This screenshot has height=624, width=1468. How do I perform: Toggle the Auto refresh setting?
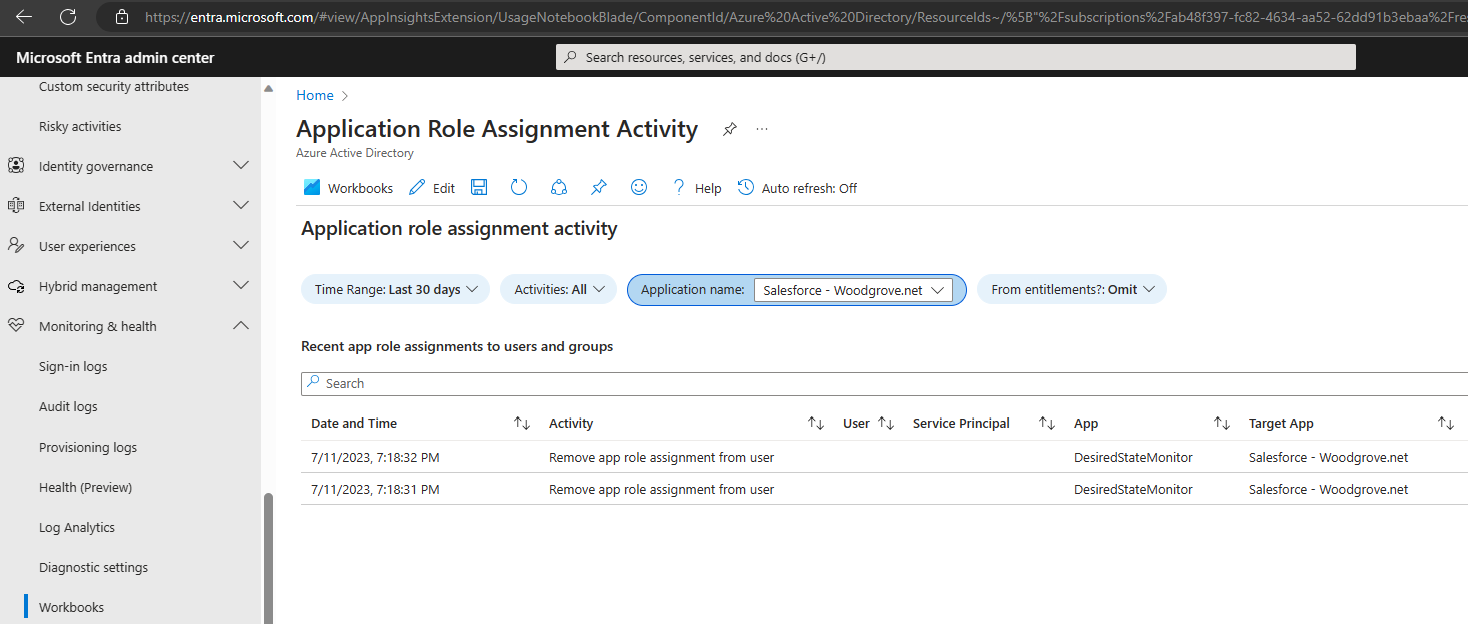pos(797,188)
